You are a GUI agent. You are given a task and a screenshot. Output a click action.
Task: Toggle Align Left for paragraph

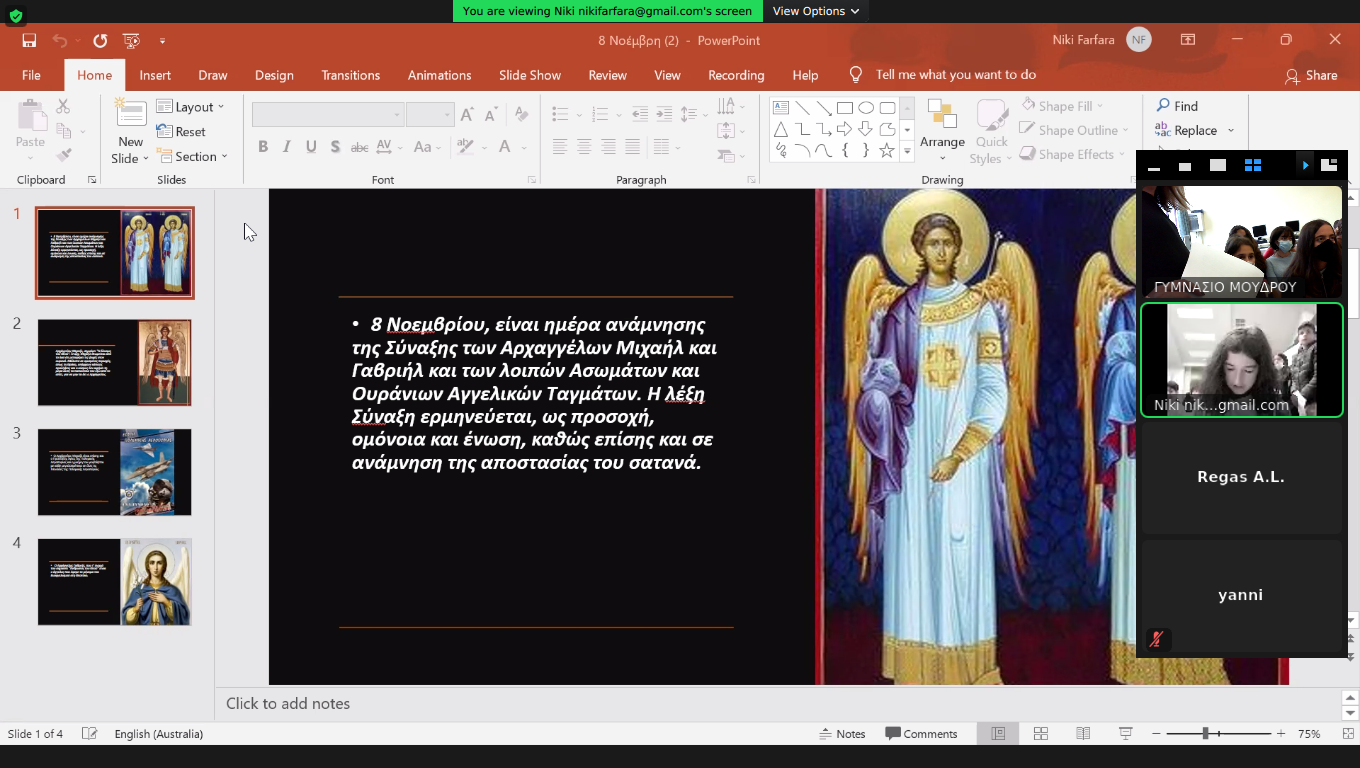[560, 147]
